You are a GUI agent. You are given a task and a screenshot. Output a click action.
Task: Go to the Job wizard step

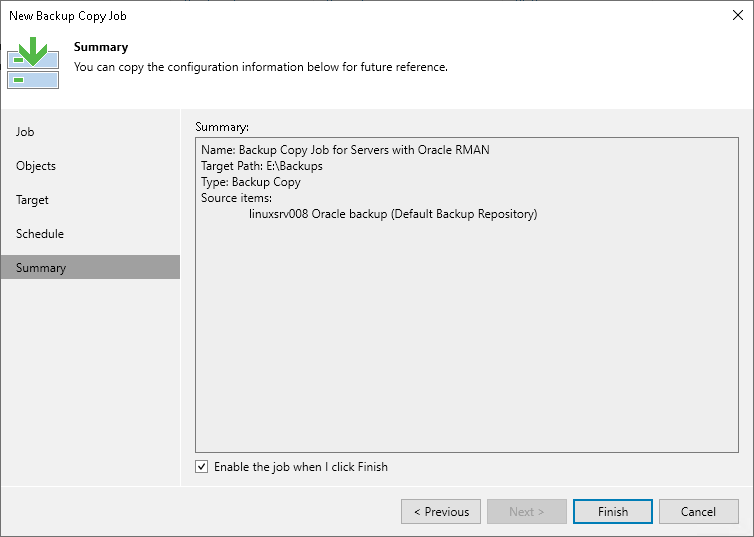tap(90, 132)
